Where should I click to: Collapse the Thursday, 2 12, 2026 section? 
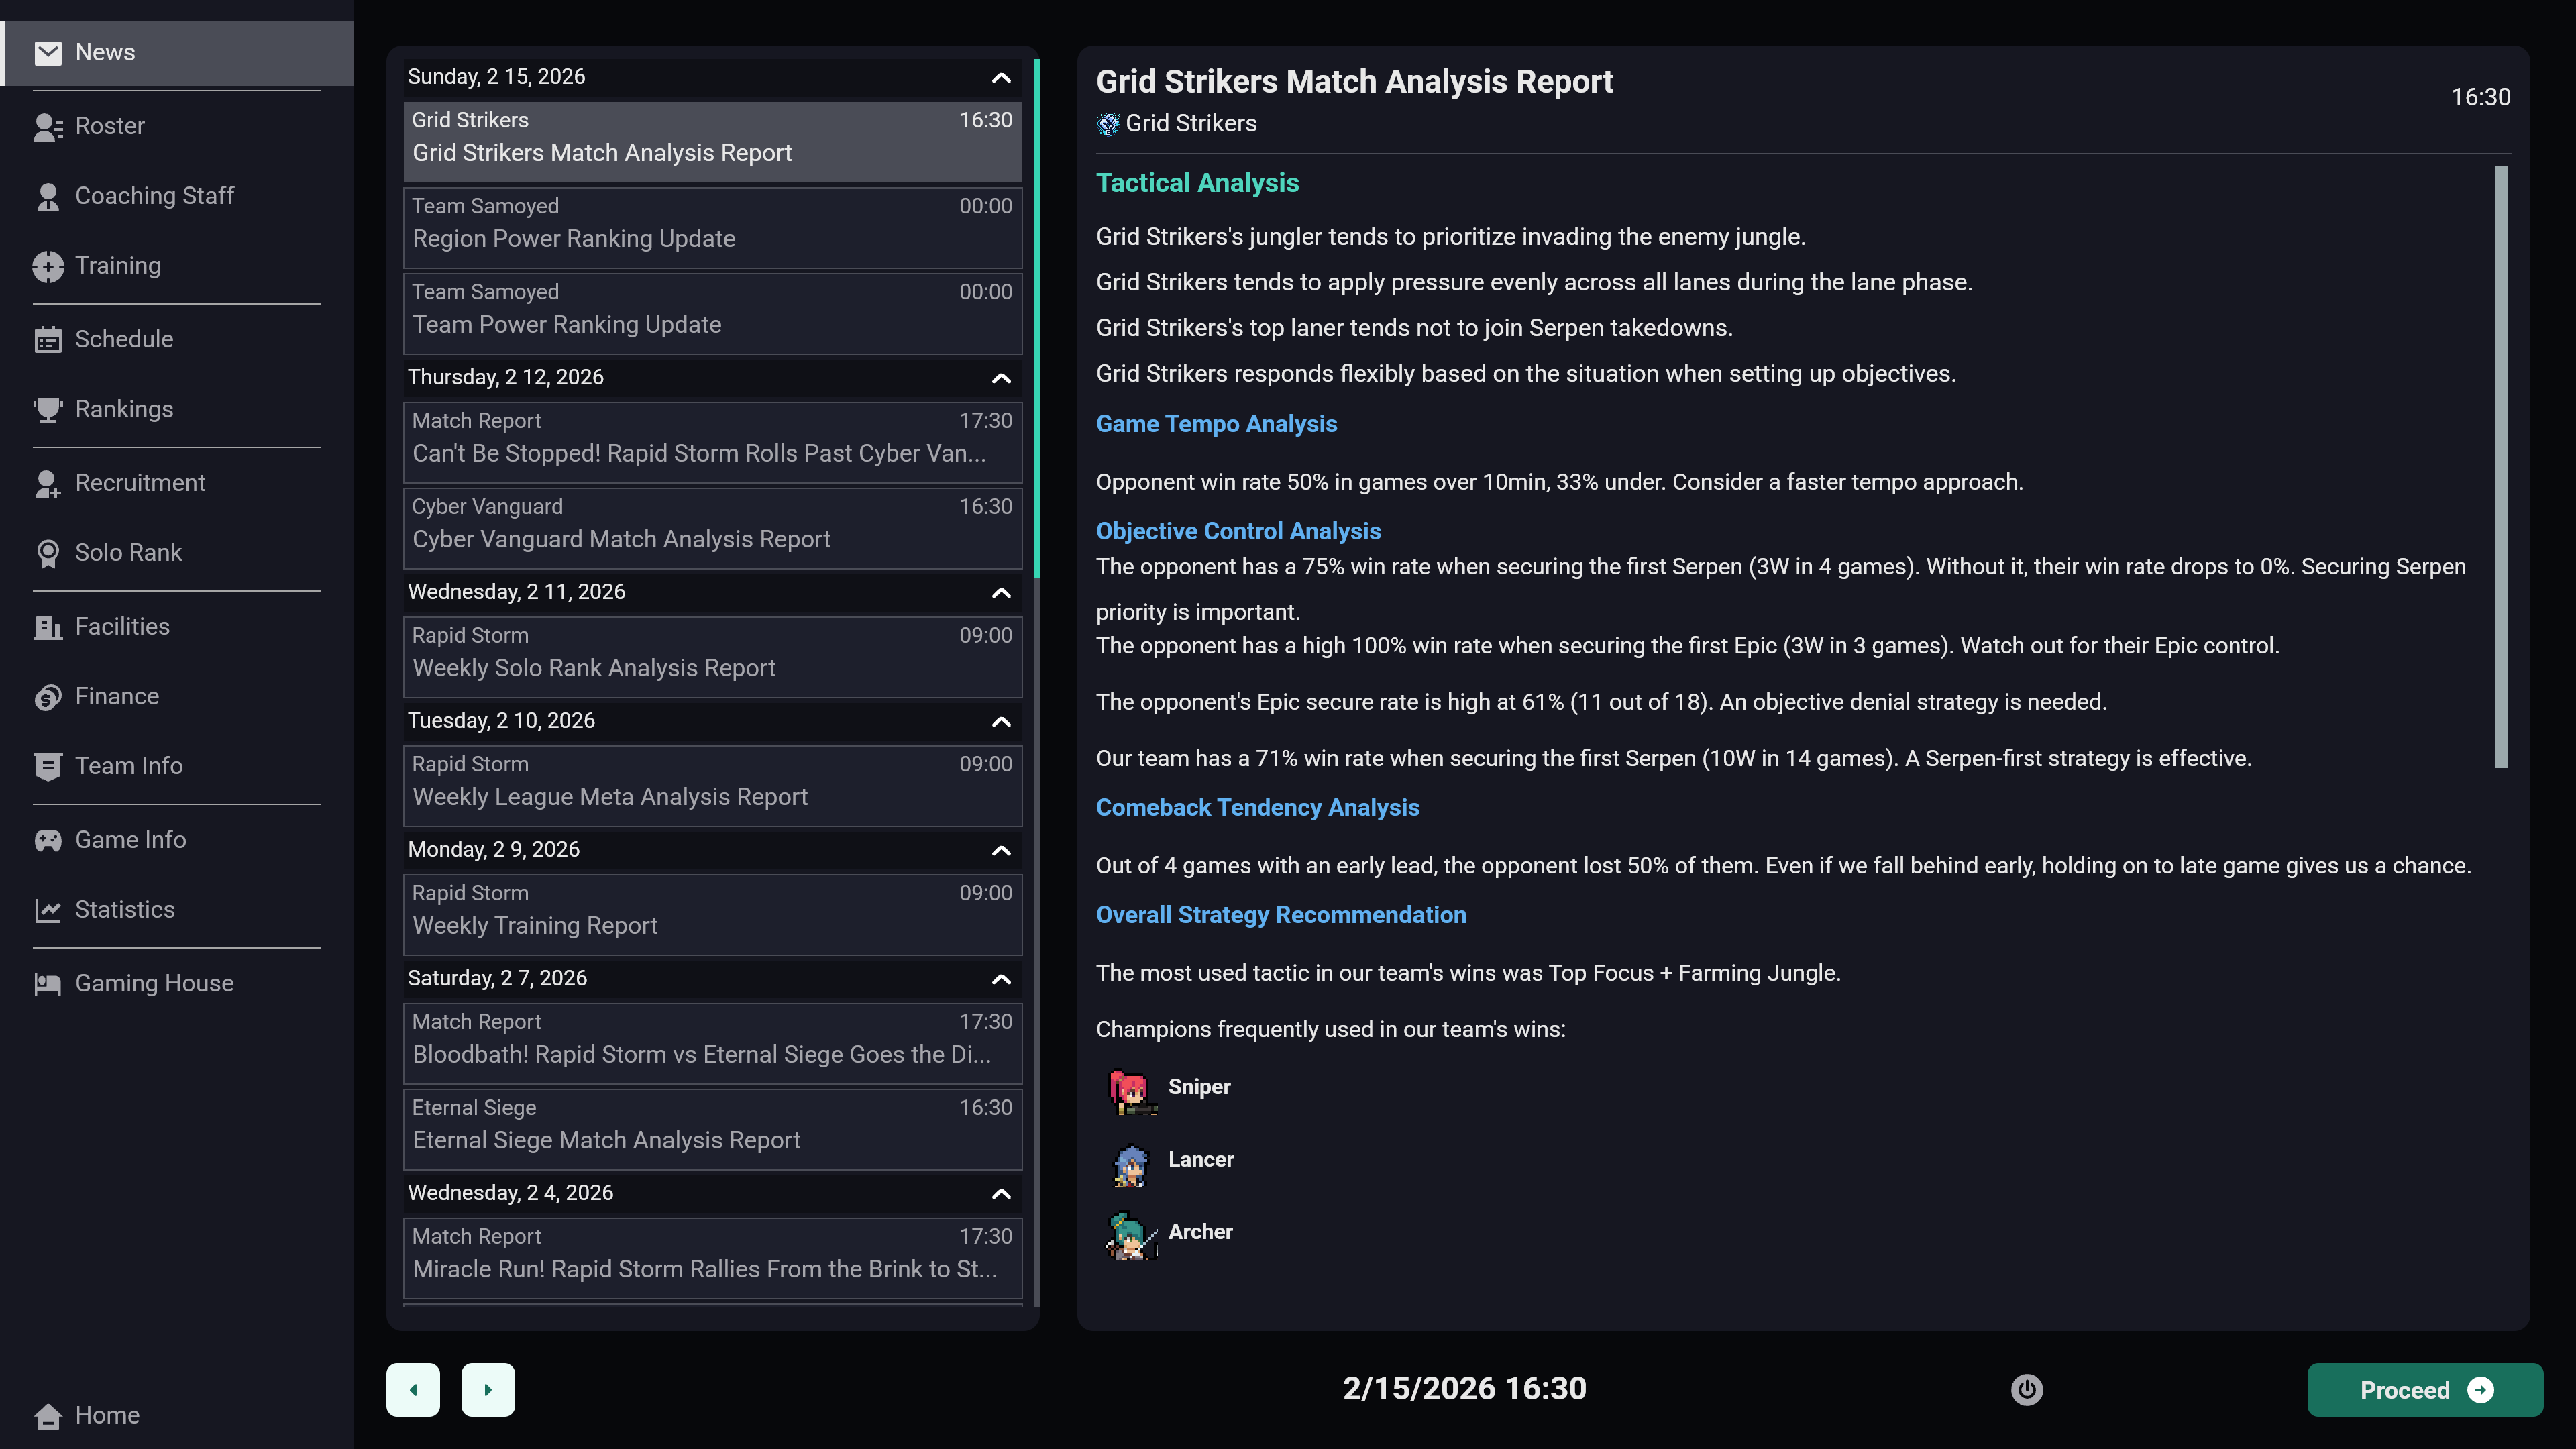pyautogui.click(x=1000, y=378)
